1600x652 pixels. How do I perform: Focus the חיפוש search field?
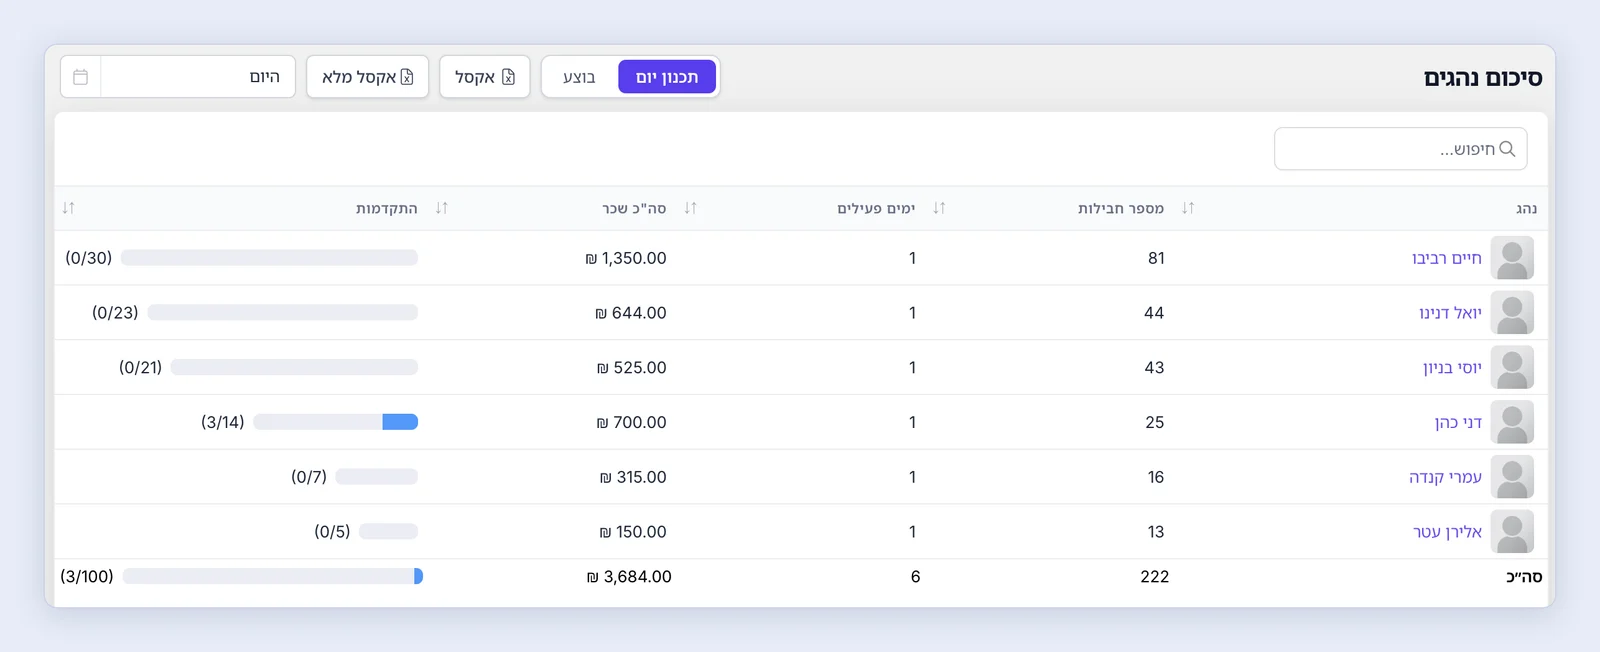point(1400,149)
